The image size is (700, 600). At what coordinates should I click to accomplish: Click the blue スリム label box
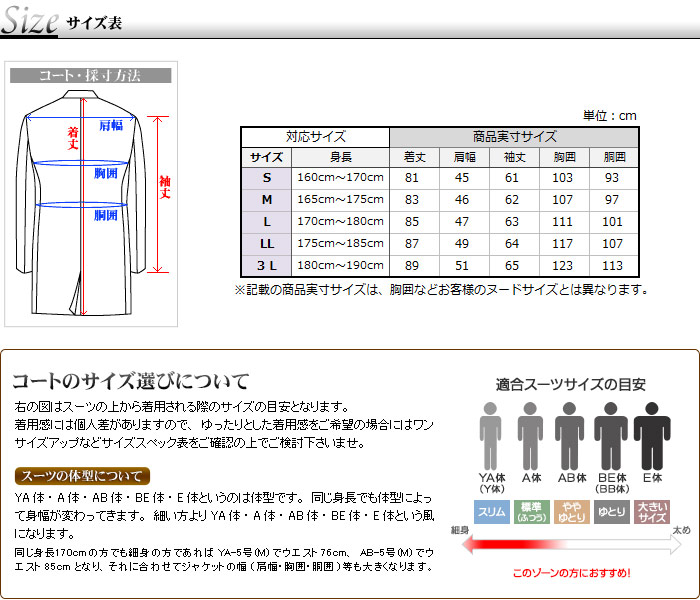pos(492,512)
